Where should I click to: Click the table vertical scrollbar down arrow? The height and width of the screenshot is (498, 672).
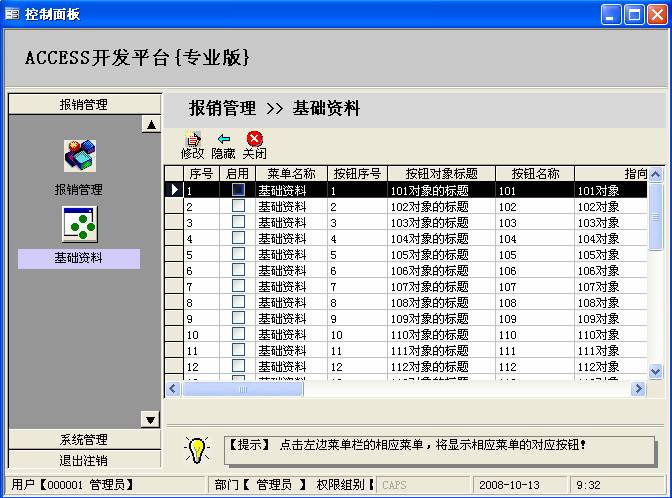point(655,371)
